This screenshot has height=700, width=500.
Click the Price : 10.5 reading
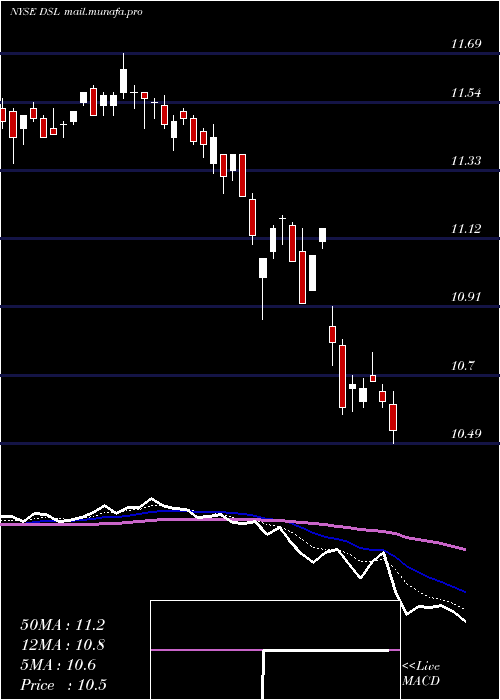click(x=63, y=685)
